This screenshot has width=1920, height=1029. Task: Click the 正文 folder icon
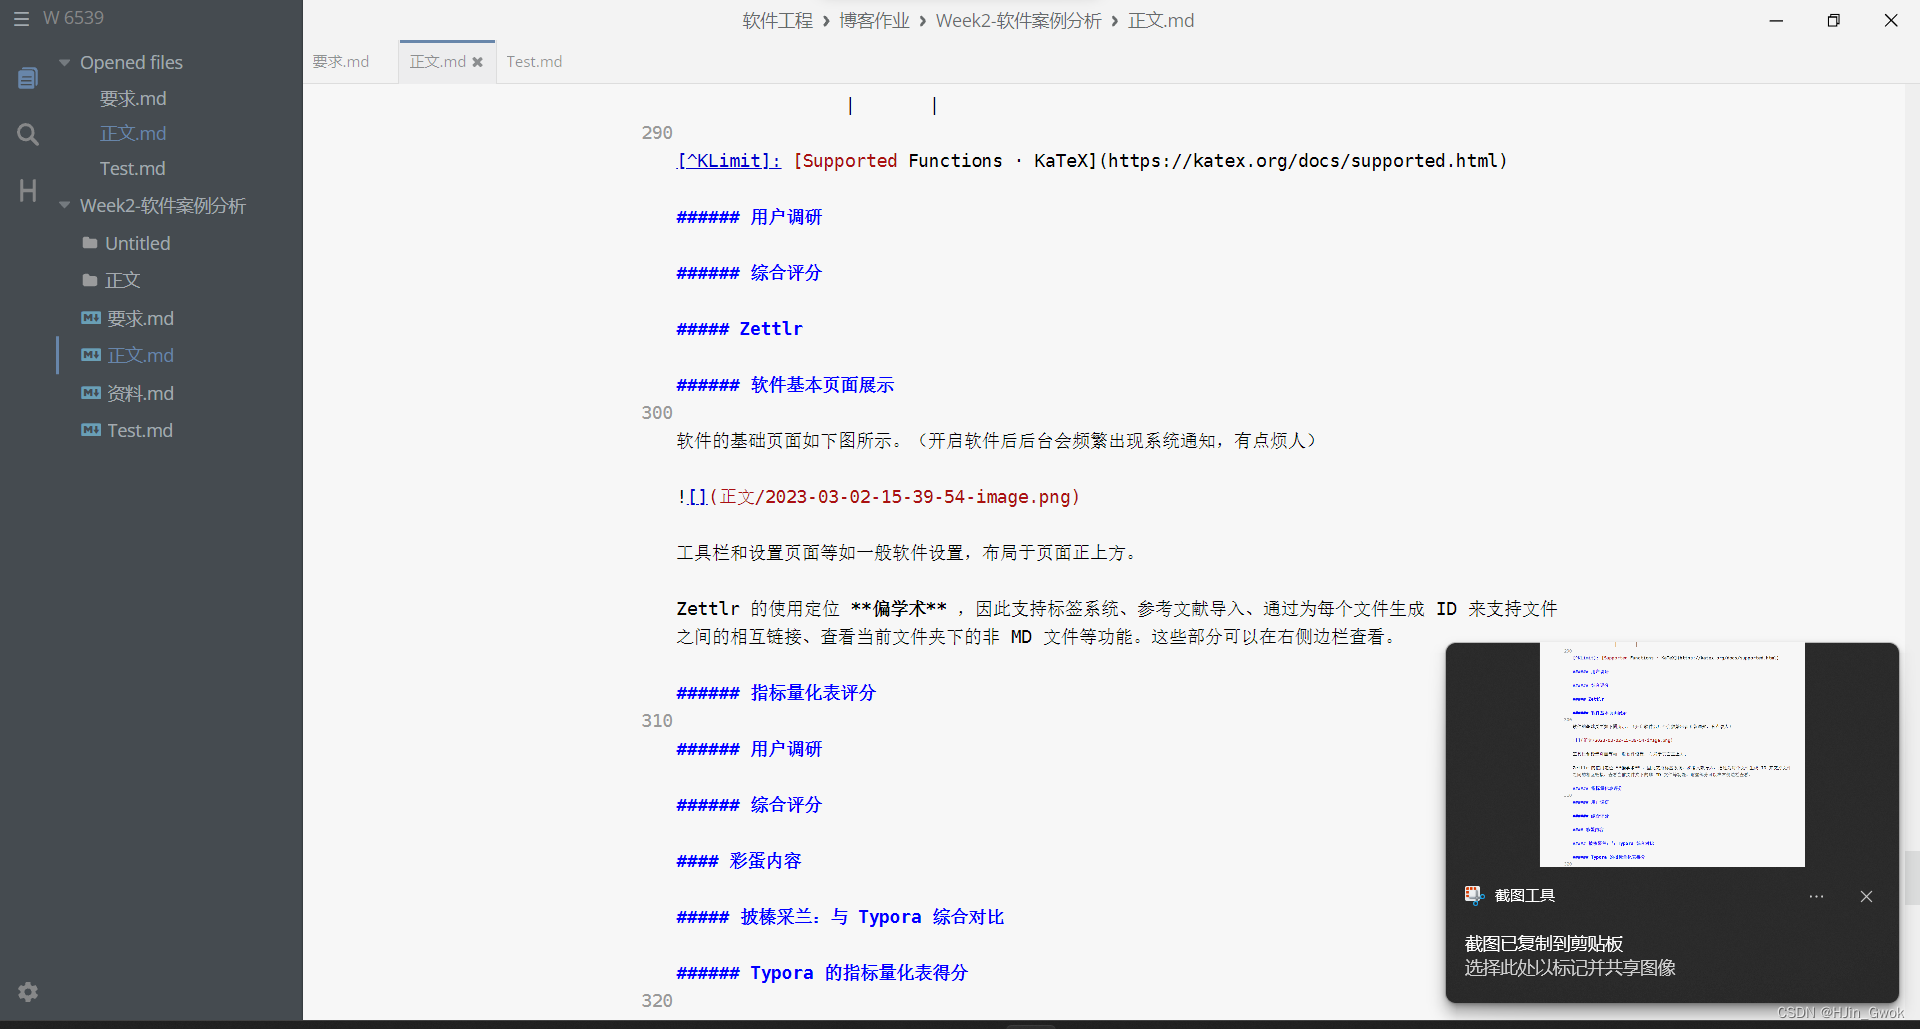tap(90, 280)
